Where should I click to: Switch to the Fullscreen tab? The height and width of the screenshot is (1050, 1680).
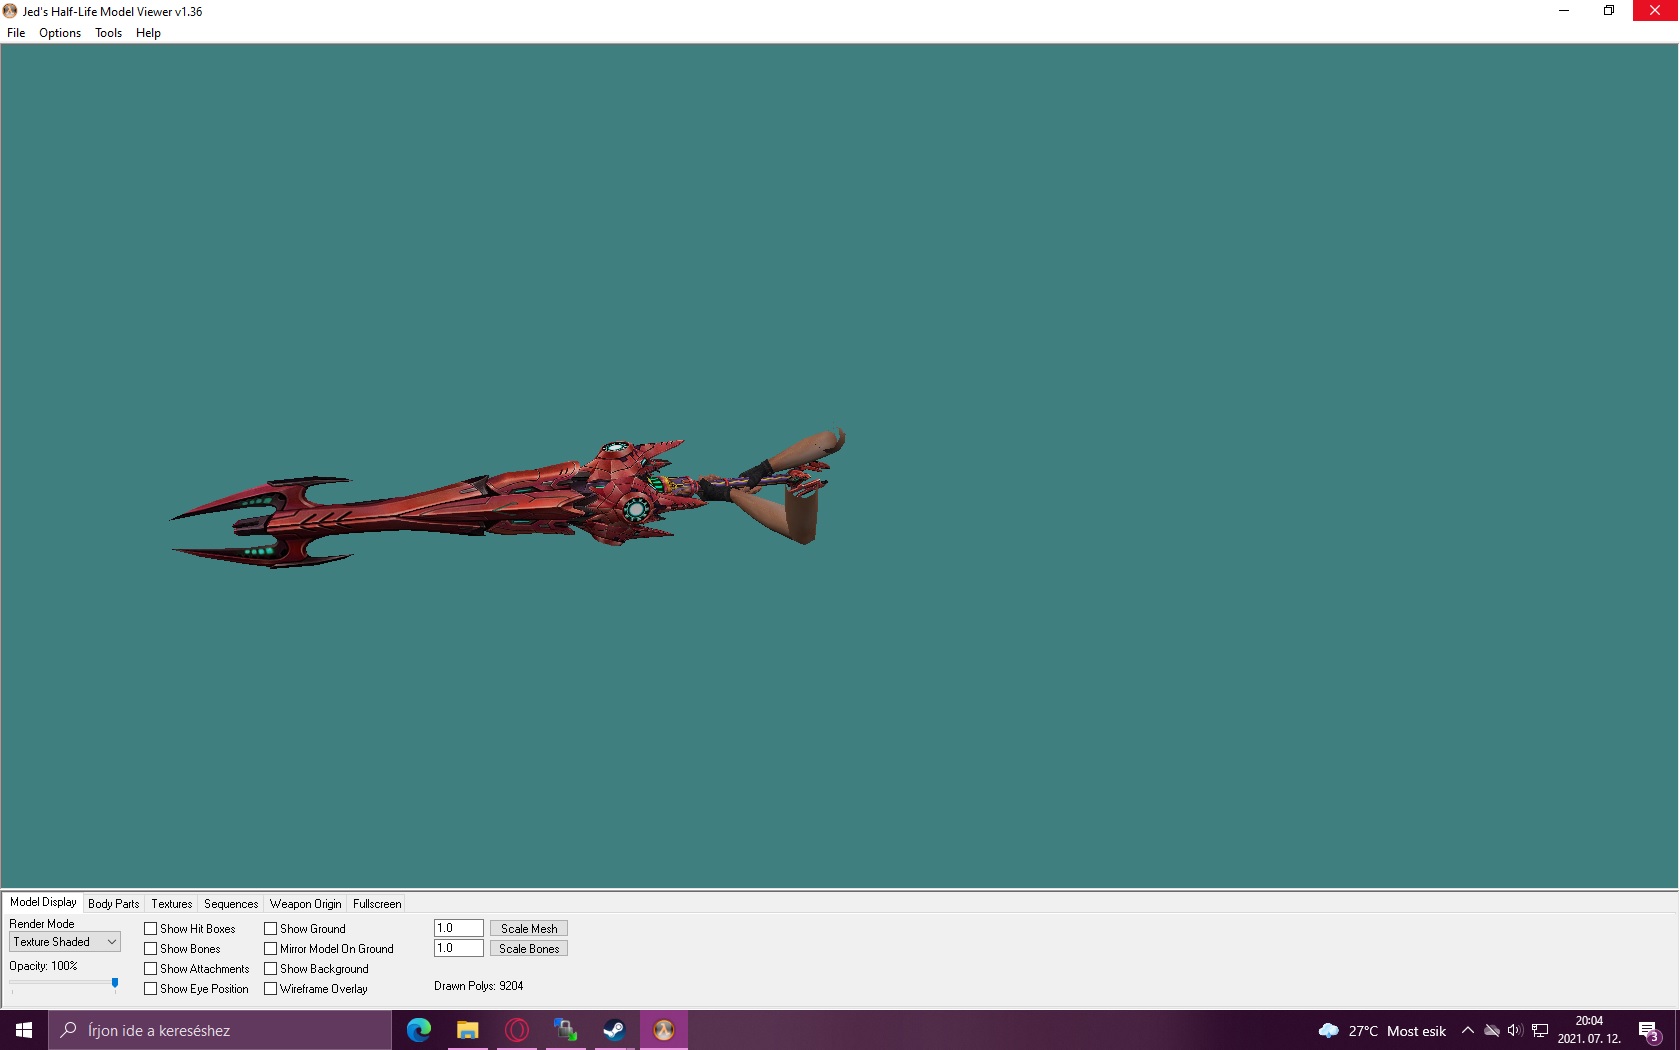click(x=377, y=904)
